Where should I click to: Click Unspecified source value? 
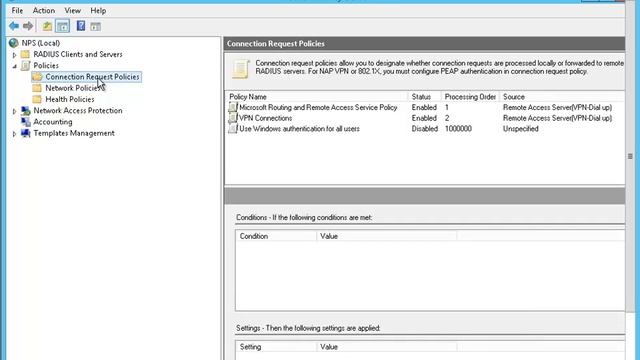tap(520, 129)
